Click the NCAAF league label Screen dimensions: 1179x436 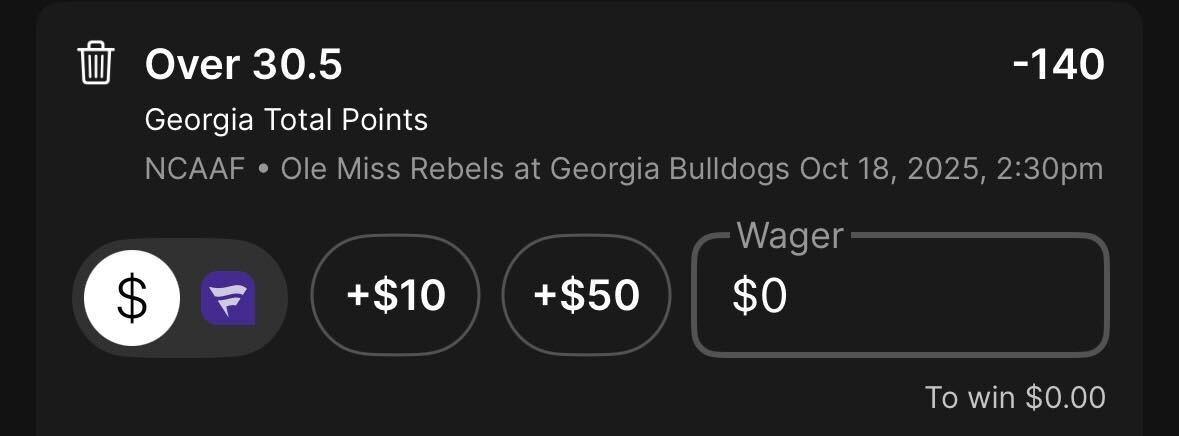[x=194, y=169]
